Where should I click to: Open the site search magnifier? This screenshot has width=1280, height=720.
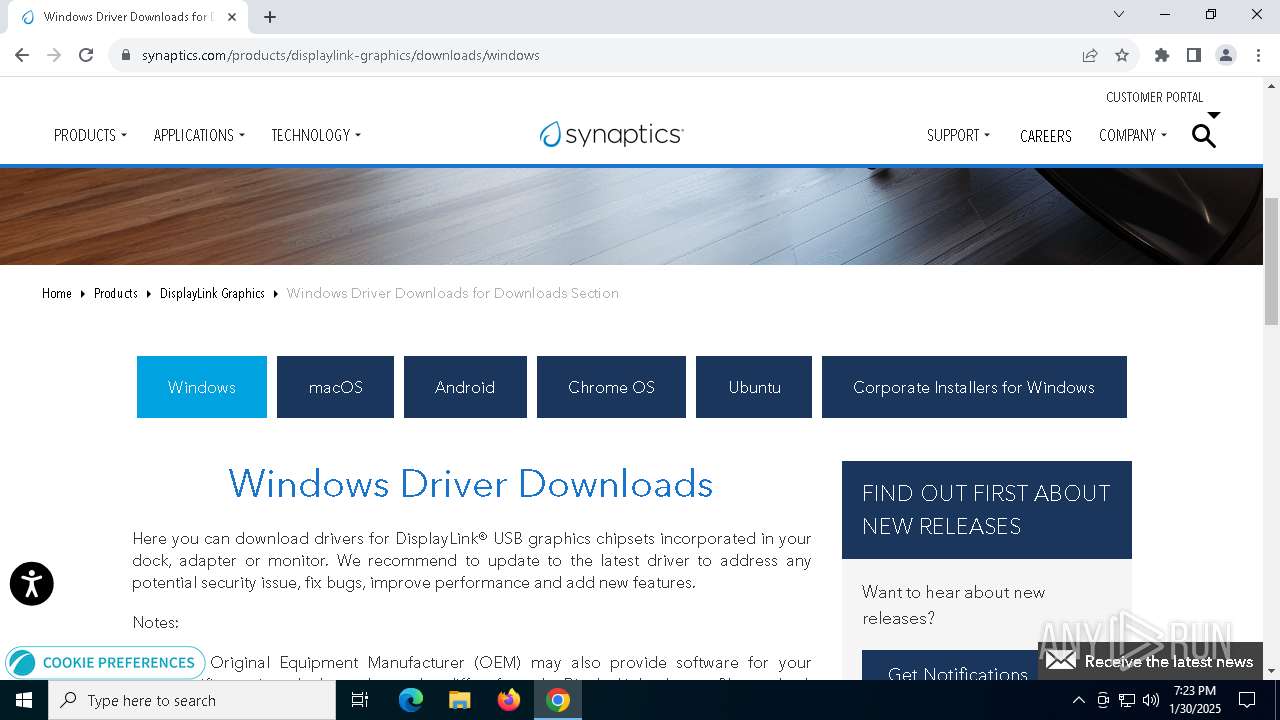tap(1204, 136)
